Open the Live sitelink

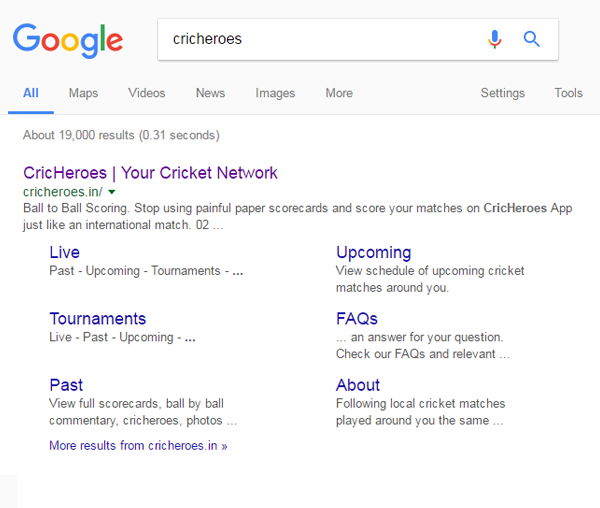click(x=65, y=252)
